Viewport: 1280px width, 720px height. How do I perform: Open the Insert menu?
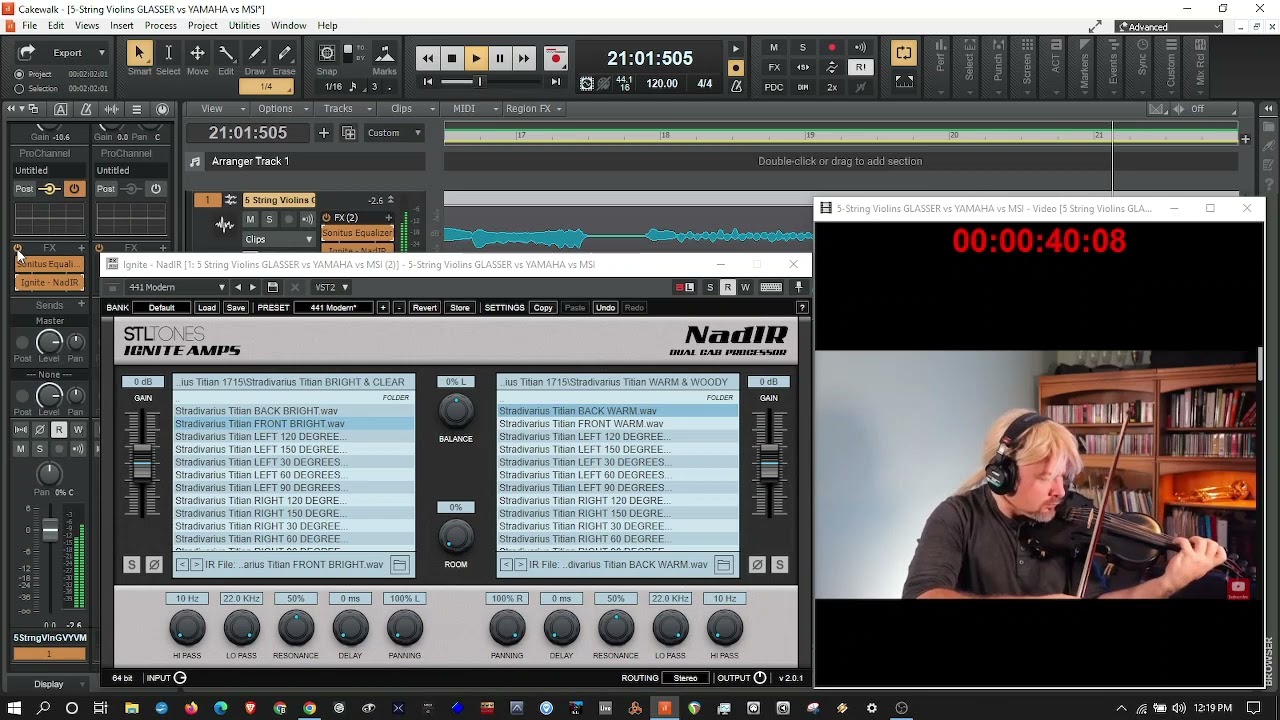tap(122, 25)
